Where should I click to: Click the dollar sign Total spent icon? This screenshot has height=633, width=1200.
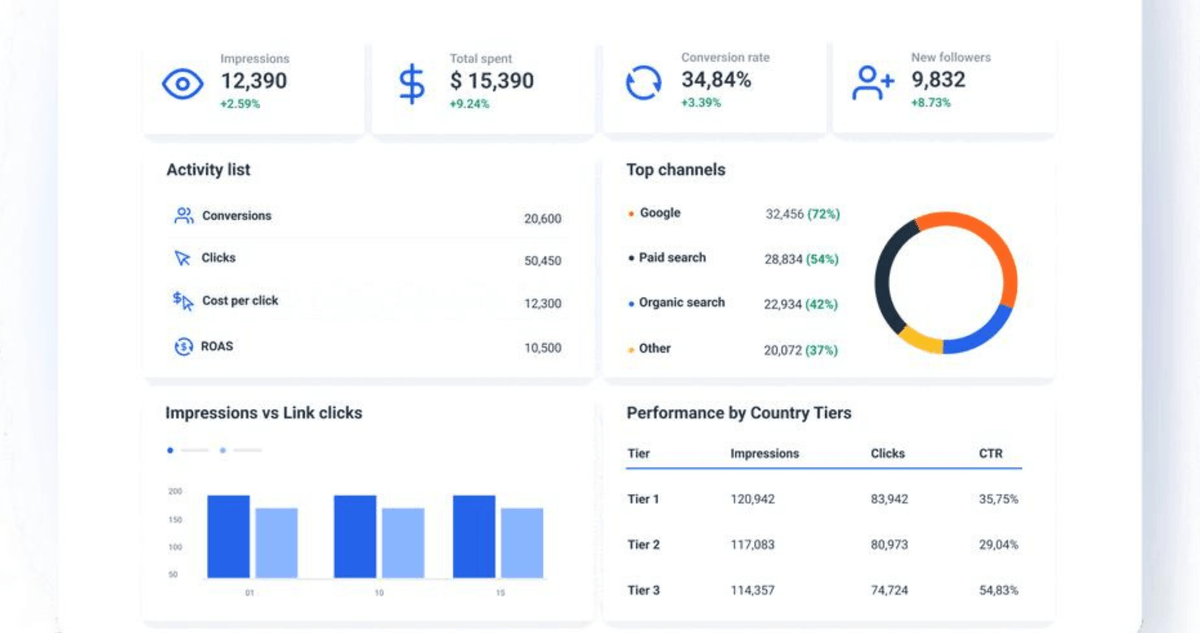coord(411,84)
